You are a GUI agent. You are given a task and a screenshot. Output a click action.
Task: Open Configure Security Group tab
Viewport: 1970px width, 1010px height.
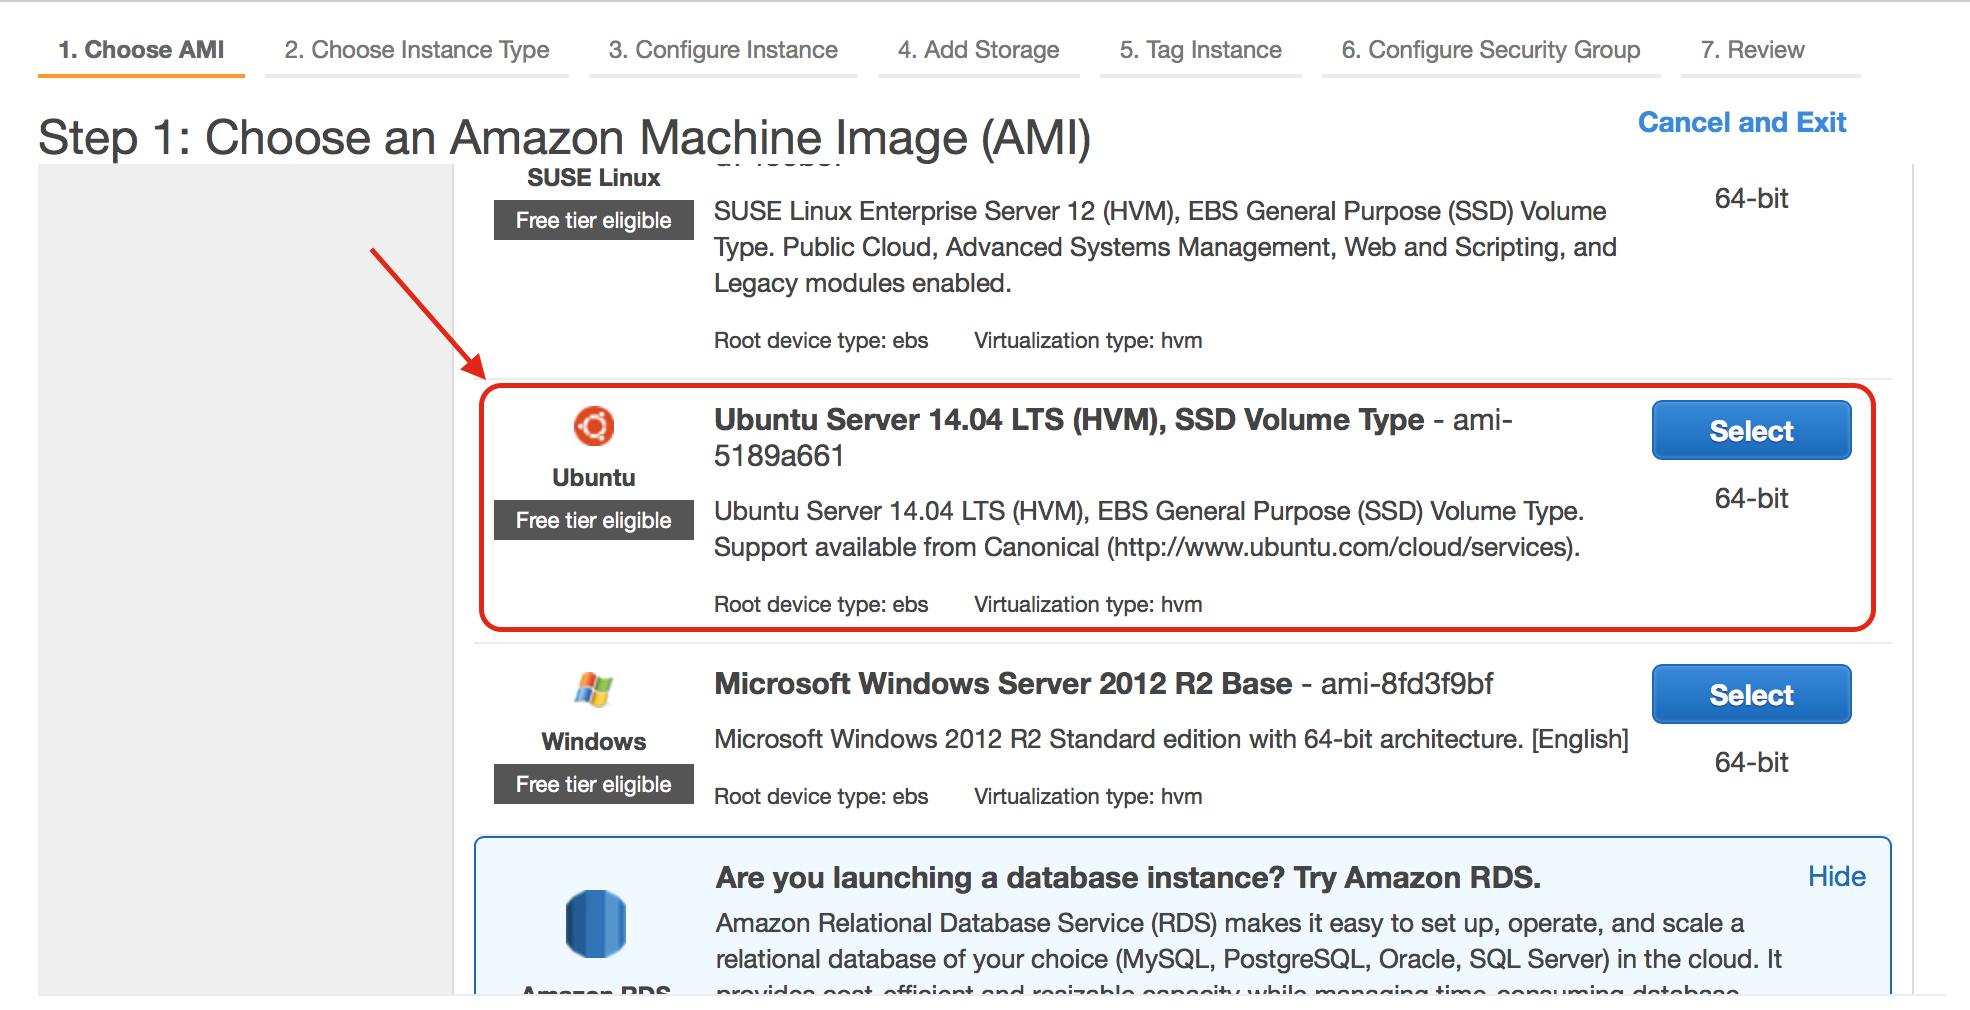pyautogui.click(x=1490, y=50)
